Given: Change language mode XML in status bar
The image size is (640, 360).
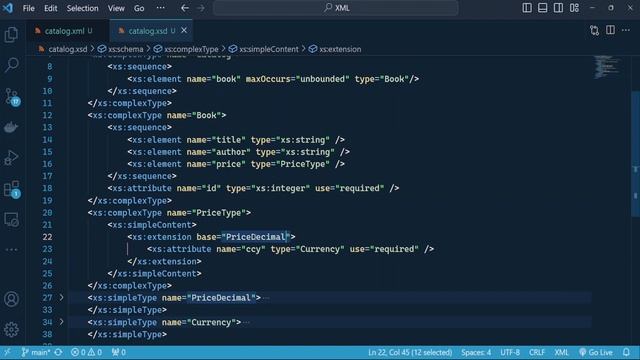Looking at the screenshot, I should (x=561, y=352).
